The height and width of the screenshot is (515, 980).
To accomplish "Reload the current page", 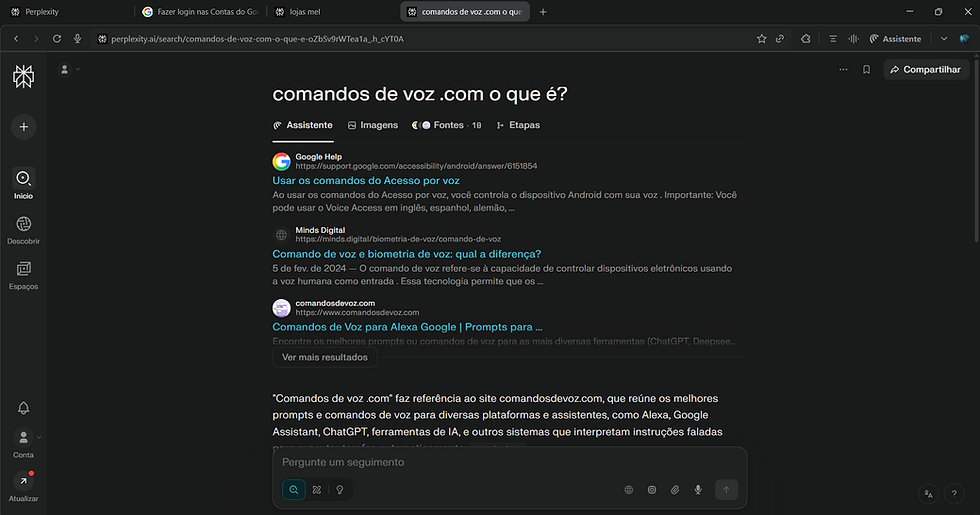I will 57,39.
